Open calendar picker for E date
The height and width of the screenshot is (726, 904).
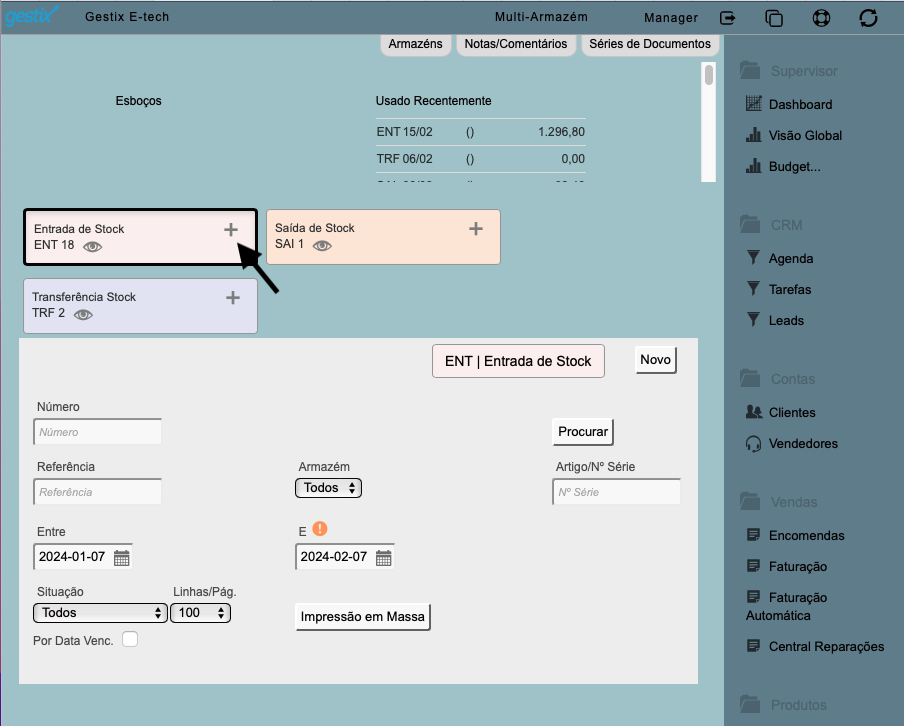tap(383, 558)
